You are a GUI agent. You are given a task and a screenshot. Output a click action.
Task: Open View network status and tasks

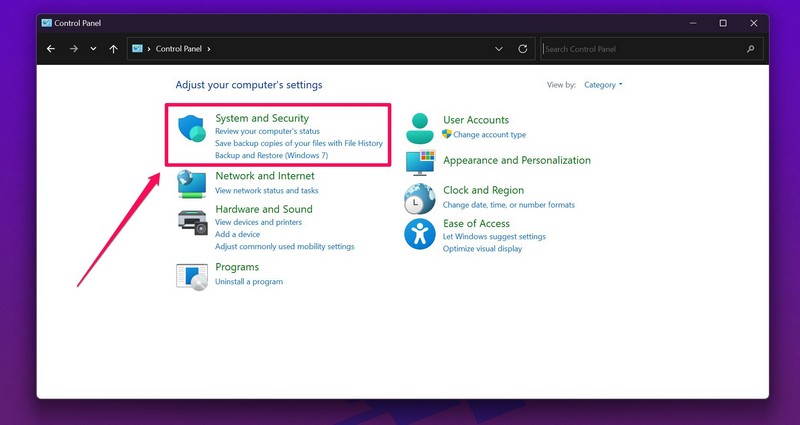pyautogui.click(x=266, y=190)
